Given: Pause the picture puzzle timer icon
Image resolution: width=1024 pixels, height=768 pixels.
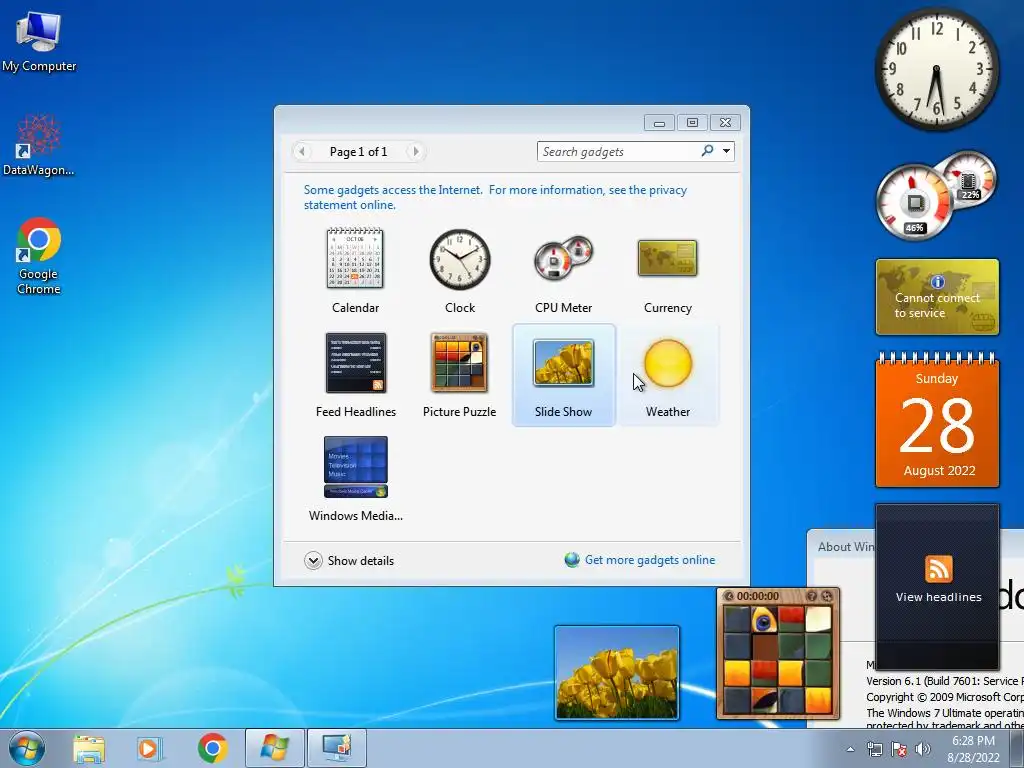Looking at the screenshot, I should [x=729, y=596].
